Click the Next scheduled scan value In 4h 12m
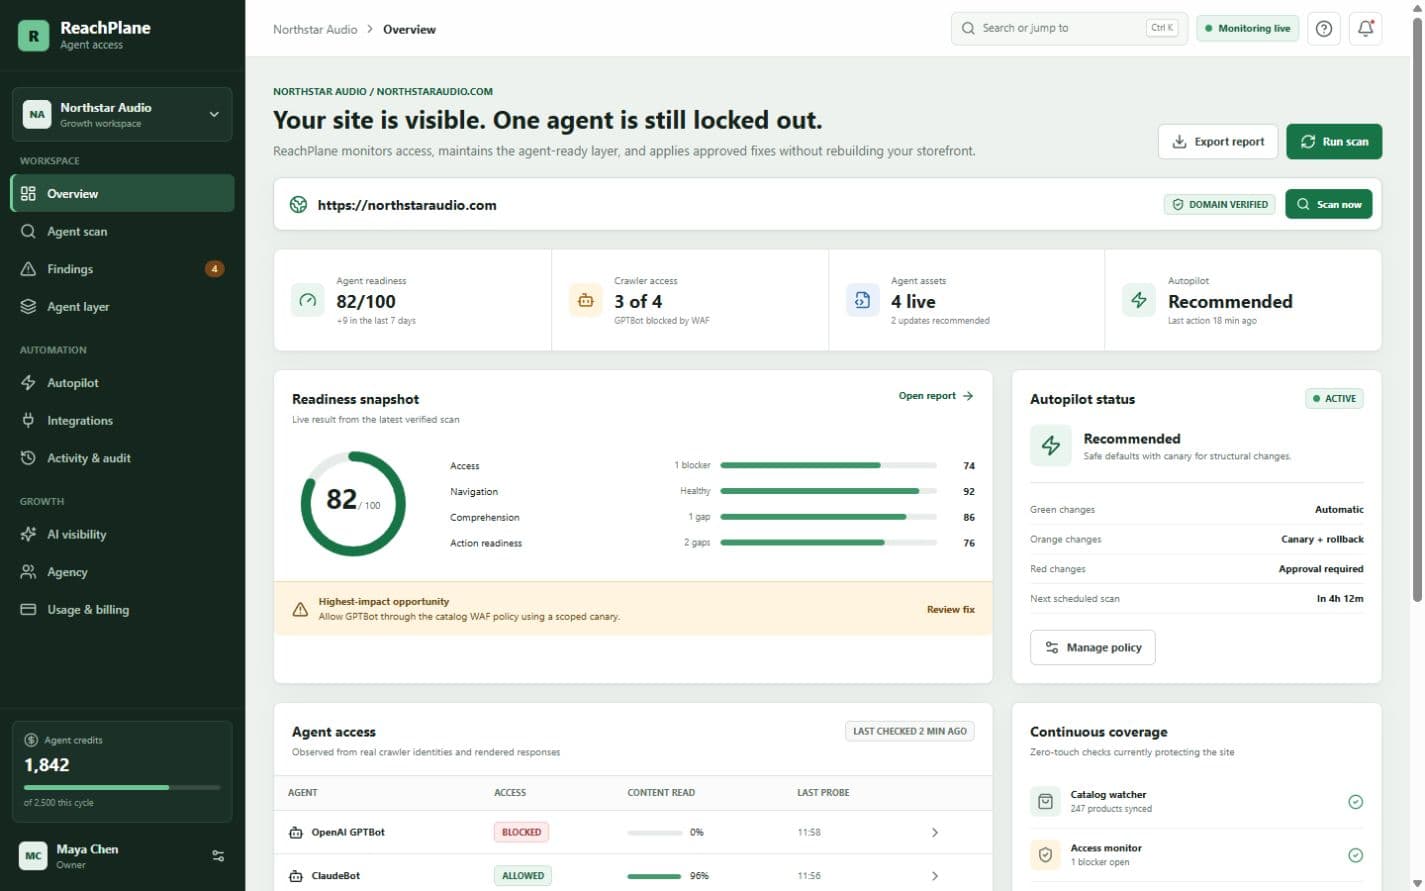 click(1340, 599)
